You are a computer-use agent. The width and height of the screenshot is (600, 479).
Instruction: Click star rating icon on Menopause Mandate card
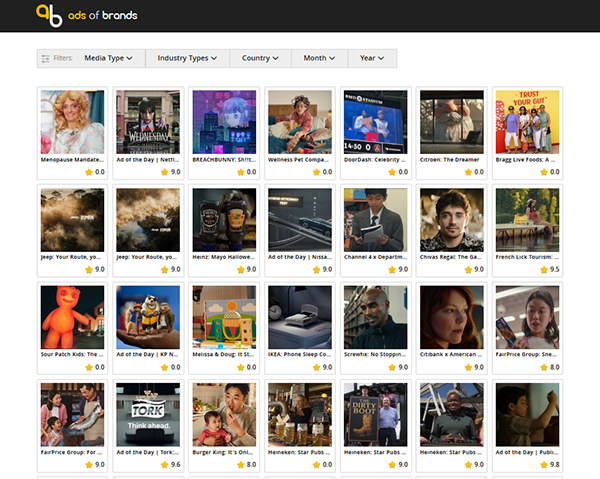coord(88,172)
